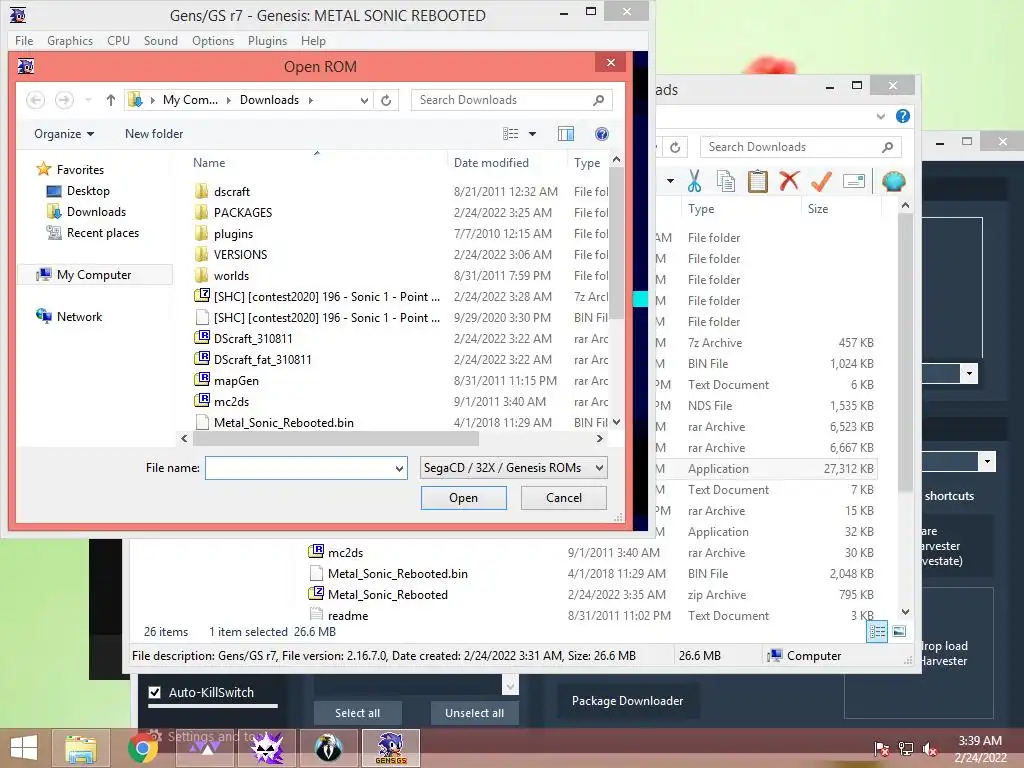Click the Unselect all button
The width and height of the screenshot is (1024, 768).
474,713
